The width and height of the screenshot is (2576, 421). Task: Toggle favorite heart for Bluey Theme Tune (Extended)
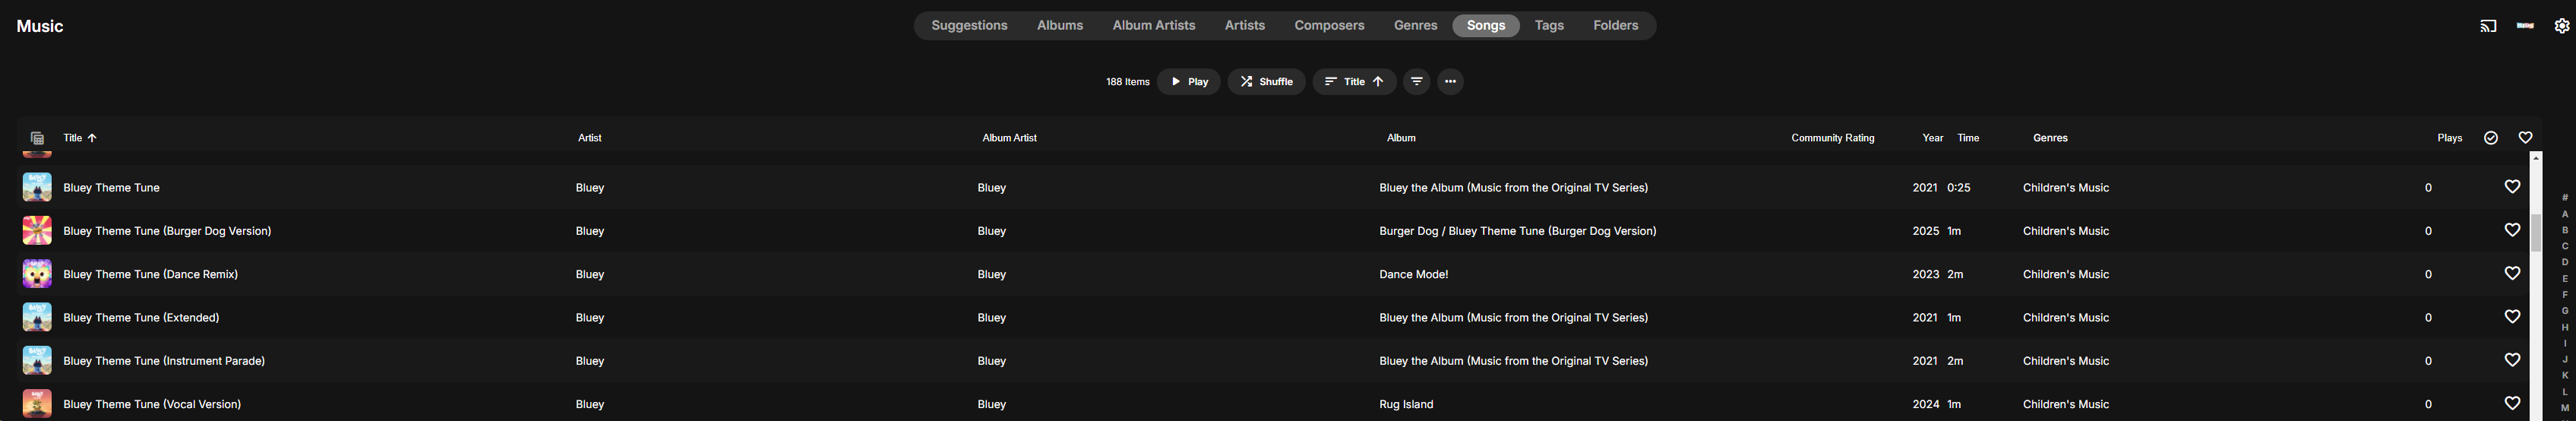point(2511,317)
